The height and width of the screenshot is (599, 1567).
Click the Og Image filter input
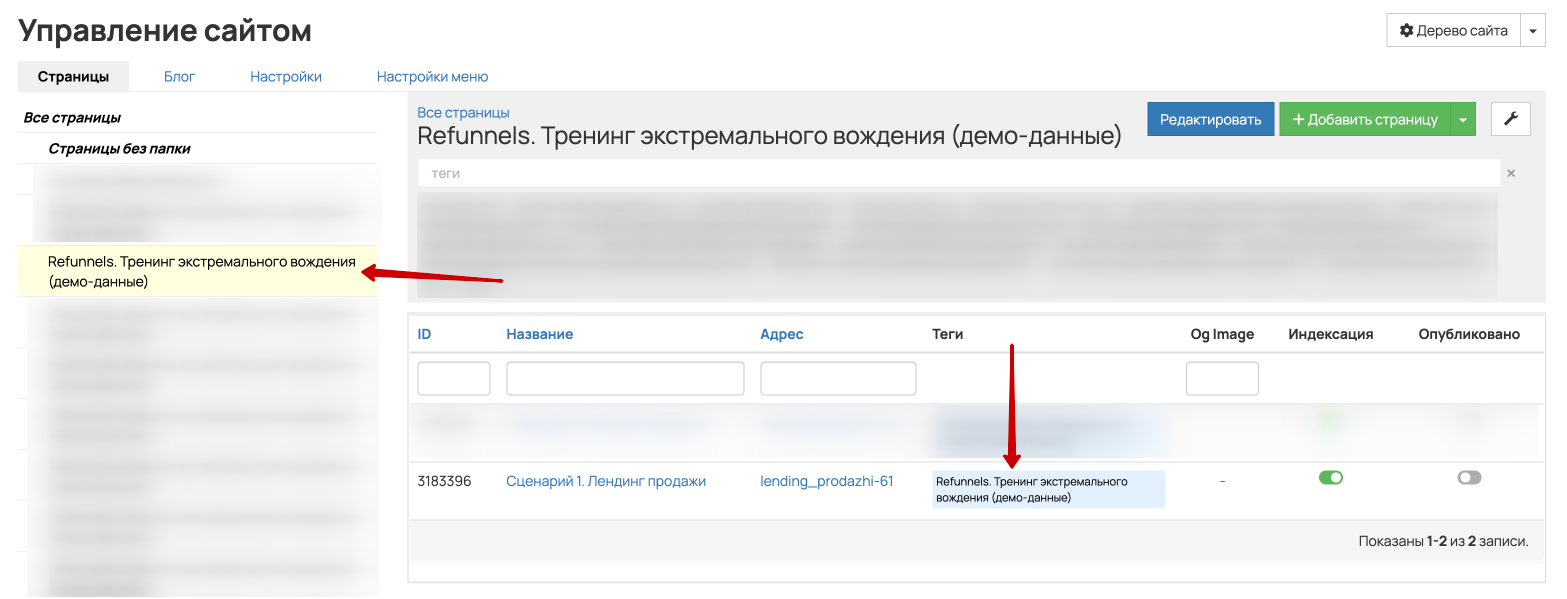[x=1222, y=379]
